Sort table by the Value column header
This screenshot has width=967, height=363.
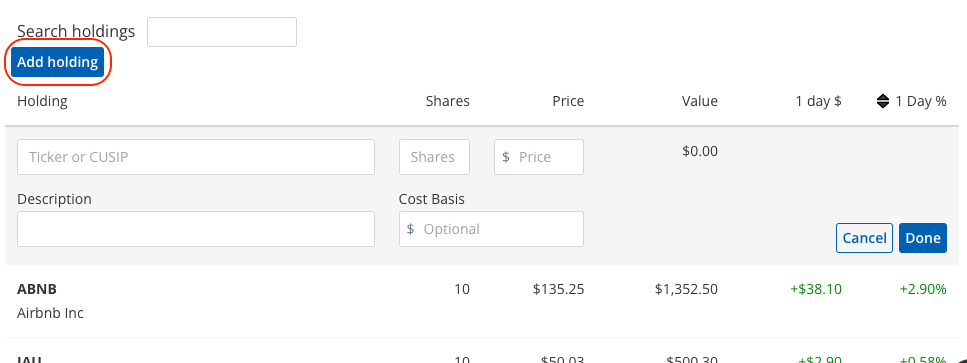click(x=699, y=101)
